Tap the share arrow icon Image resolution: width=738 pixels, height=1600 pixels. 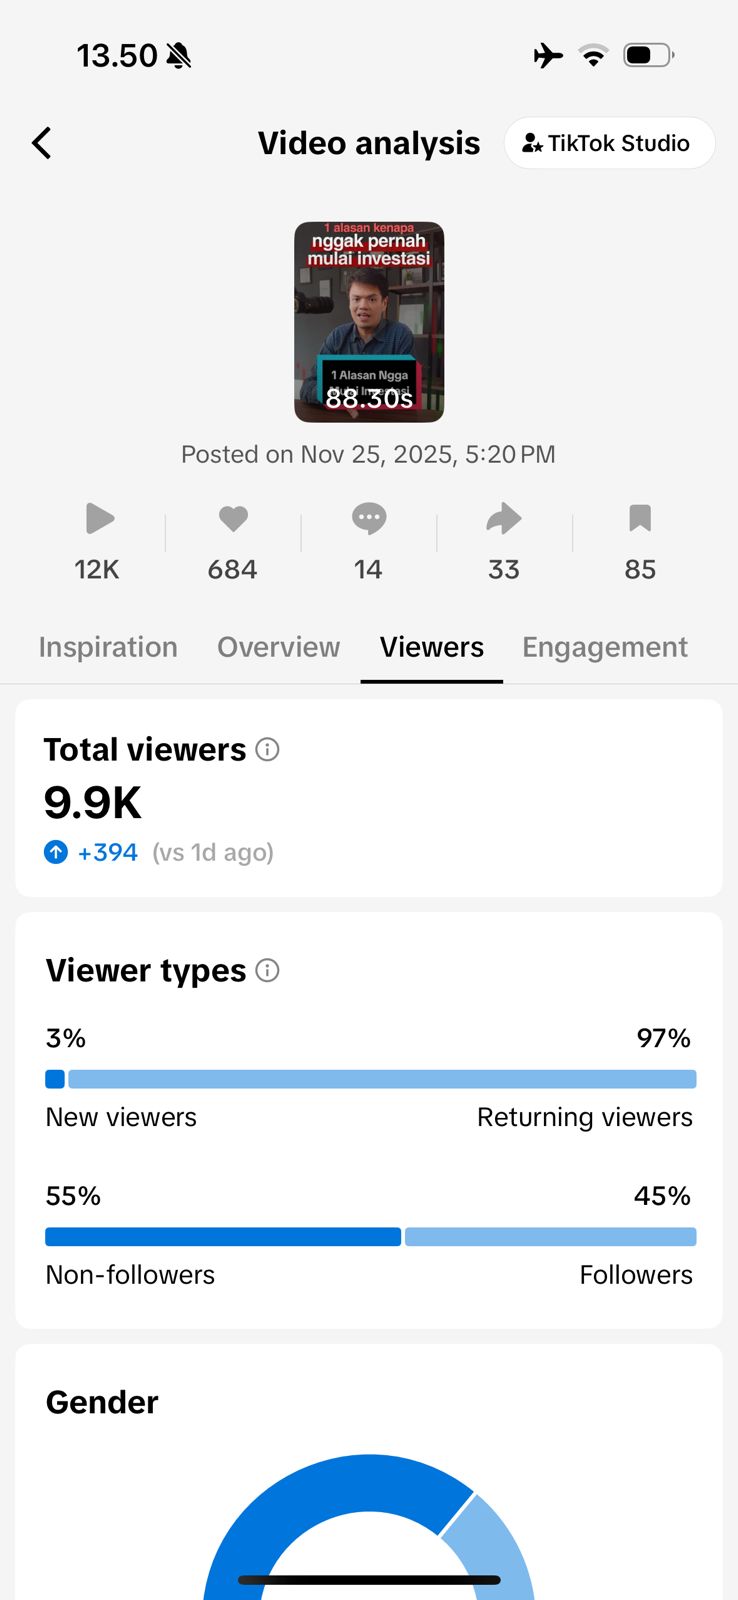(504, 518)
